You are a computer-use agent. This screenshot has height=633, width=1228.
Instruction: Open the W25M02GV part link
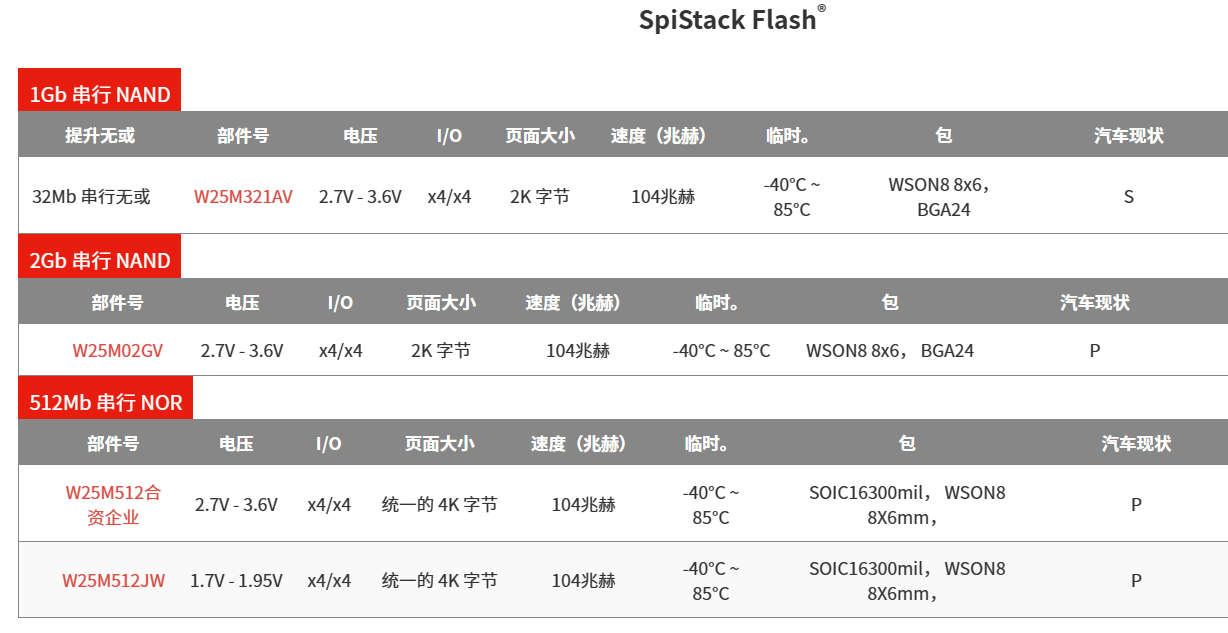click(117, 351)
